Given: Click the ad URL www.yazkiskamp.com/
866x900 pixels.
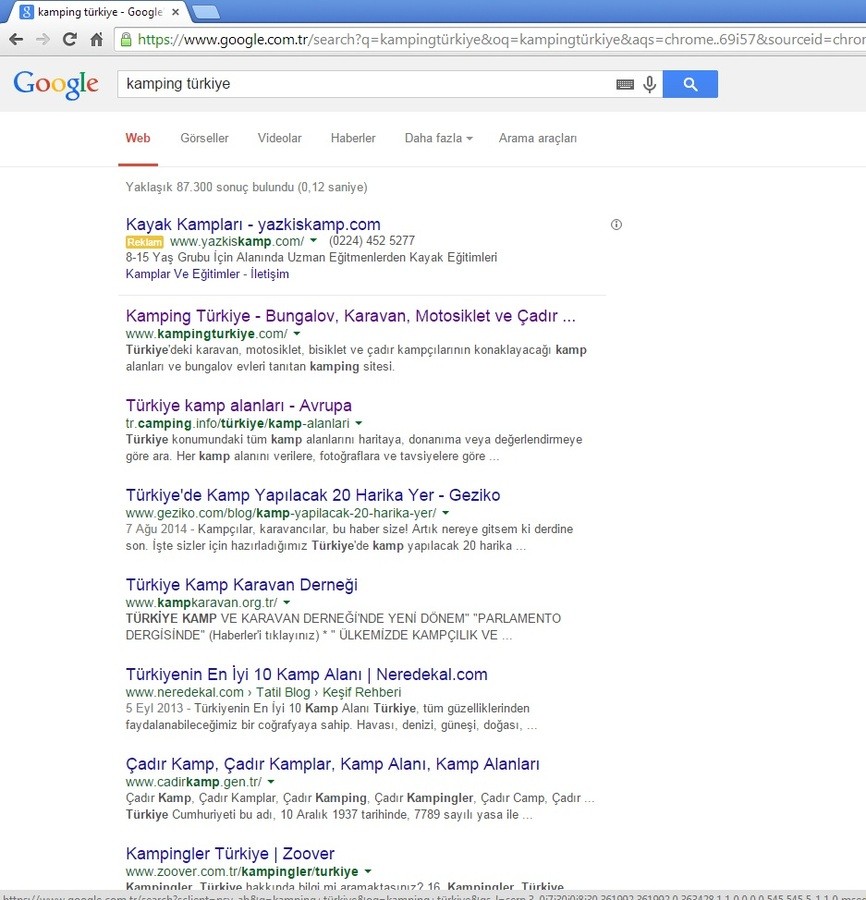Looking at the screenshot, I should pos(237,240).
